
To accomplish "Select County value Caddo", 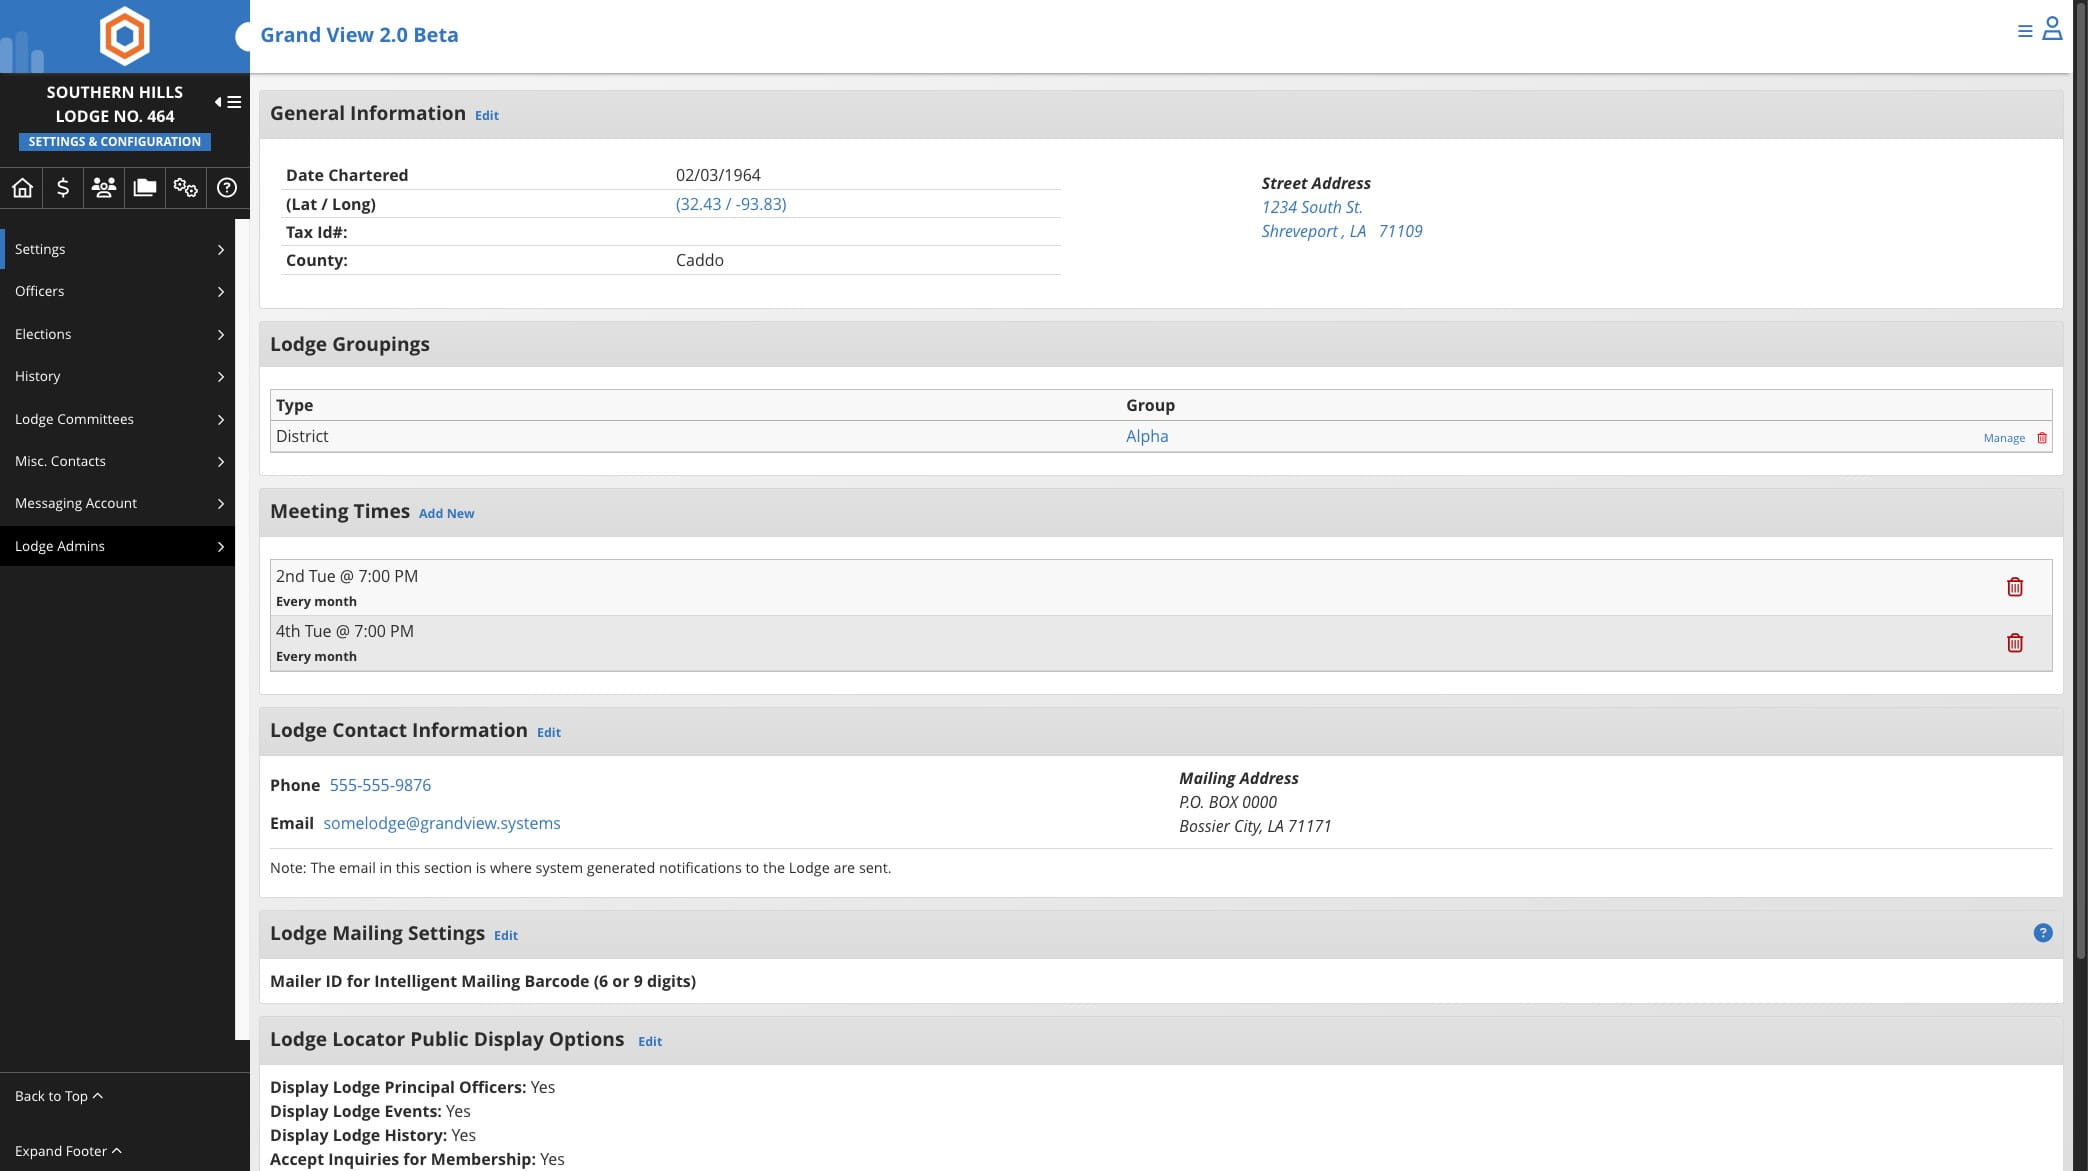I will coord(699,260).
